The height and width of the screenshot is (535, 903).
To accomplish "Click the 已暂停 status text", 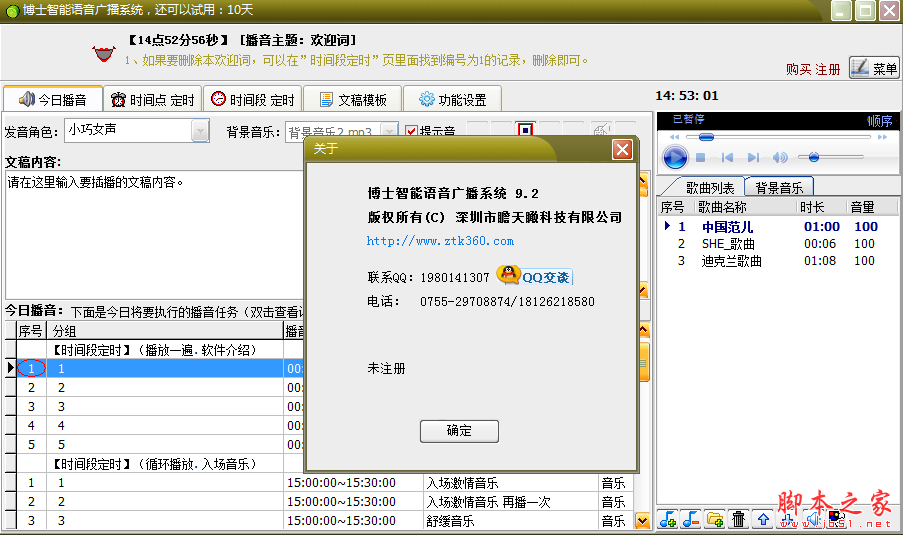I will click(688, 119).
